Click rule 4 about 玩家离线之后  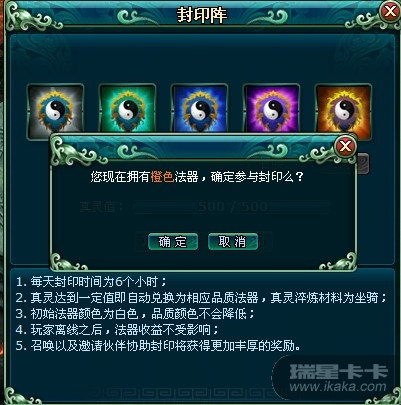click(x=117, y=330)
